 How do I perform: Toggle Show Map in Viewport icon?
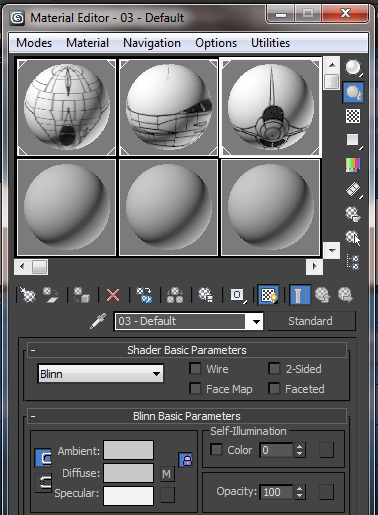[268, 295]
